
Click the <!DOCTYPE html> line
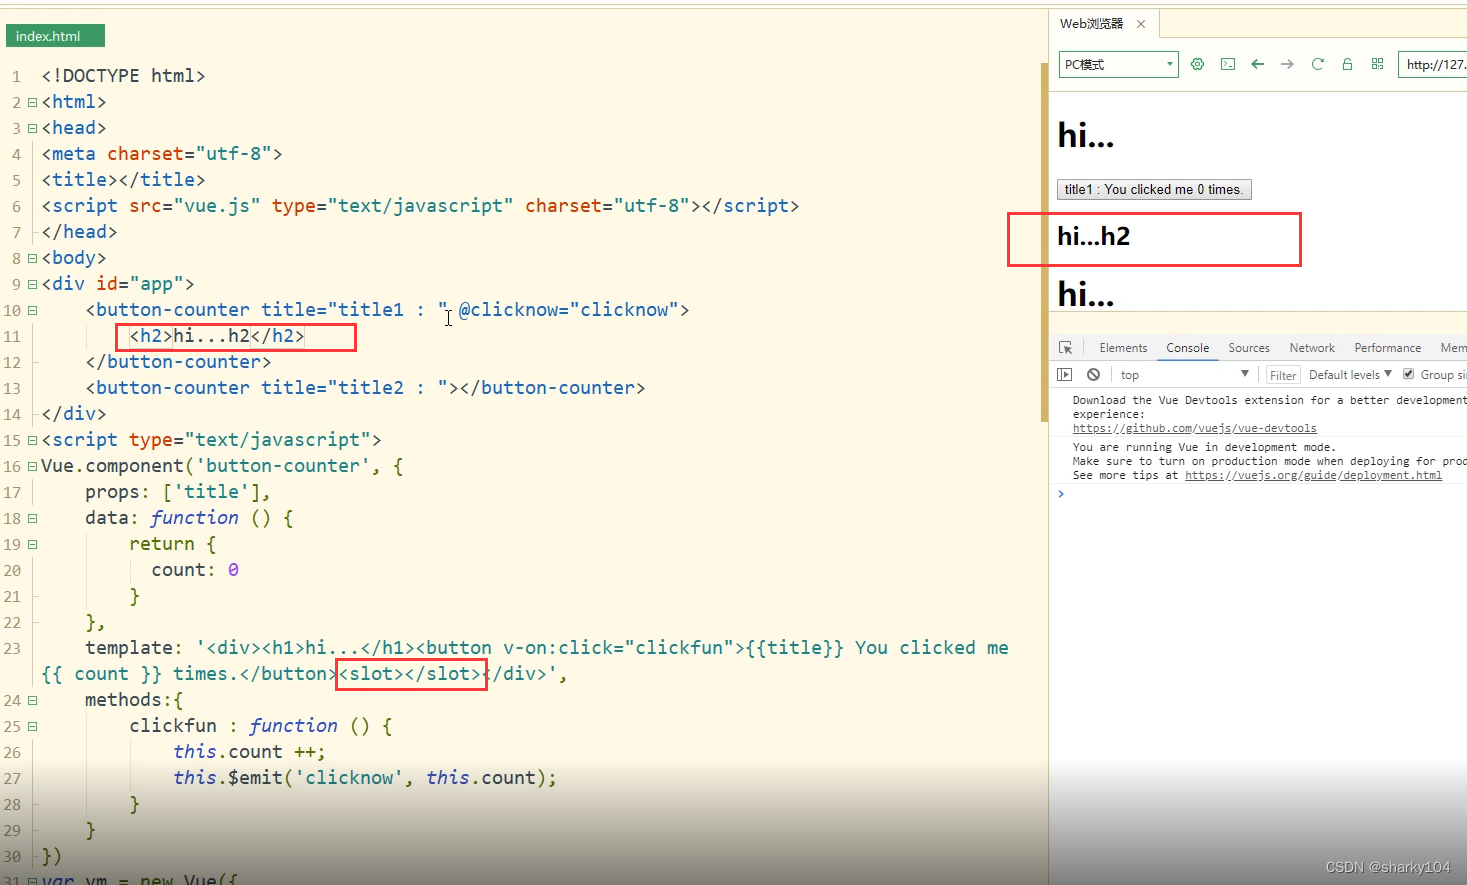click(123, 76)
